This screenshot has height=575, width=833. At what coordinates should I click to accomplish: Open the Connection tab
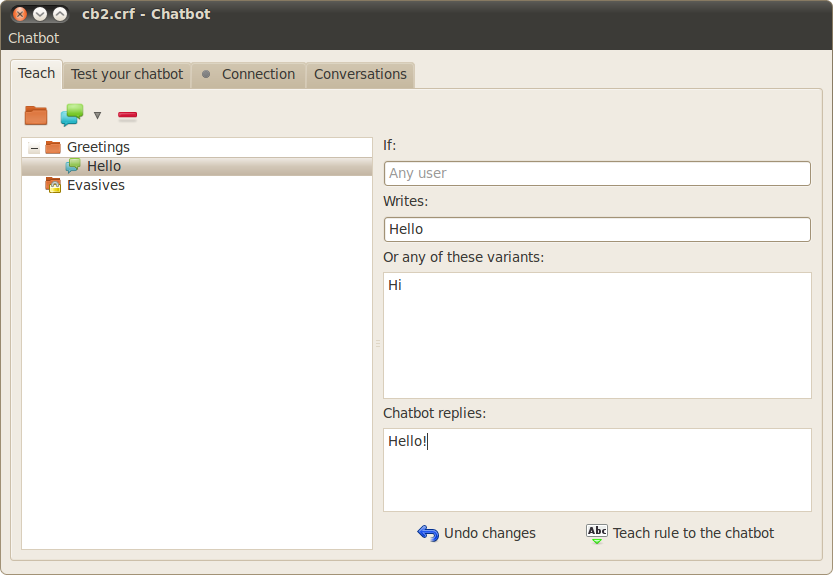tap(249, 74)
